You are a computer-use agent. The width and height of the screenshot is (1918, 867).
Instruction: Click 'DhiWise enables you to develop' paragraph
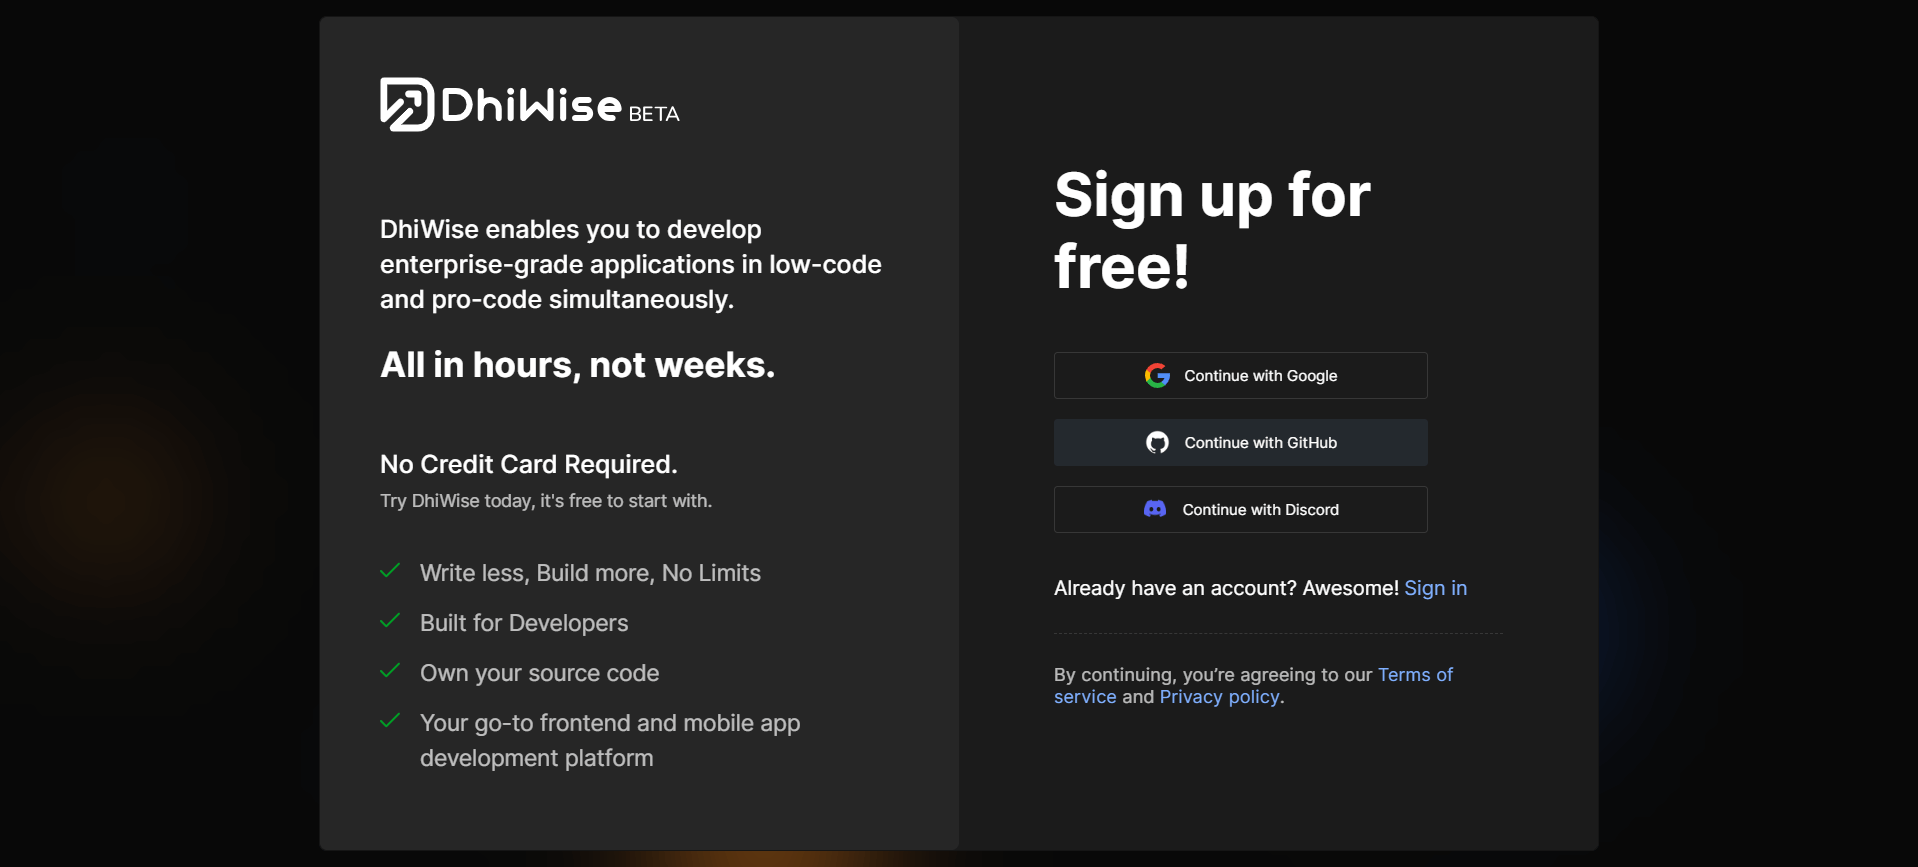(x=631, y=264)
